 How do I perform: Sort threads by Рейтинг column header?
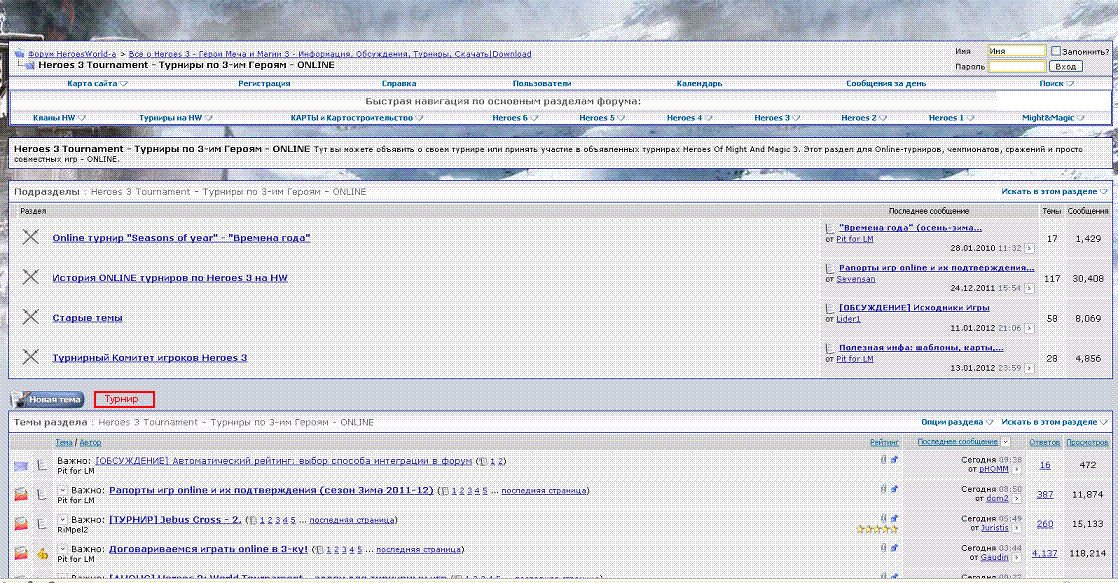click(884, 442)
